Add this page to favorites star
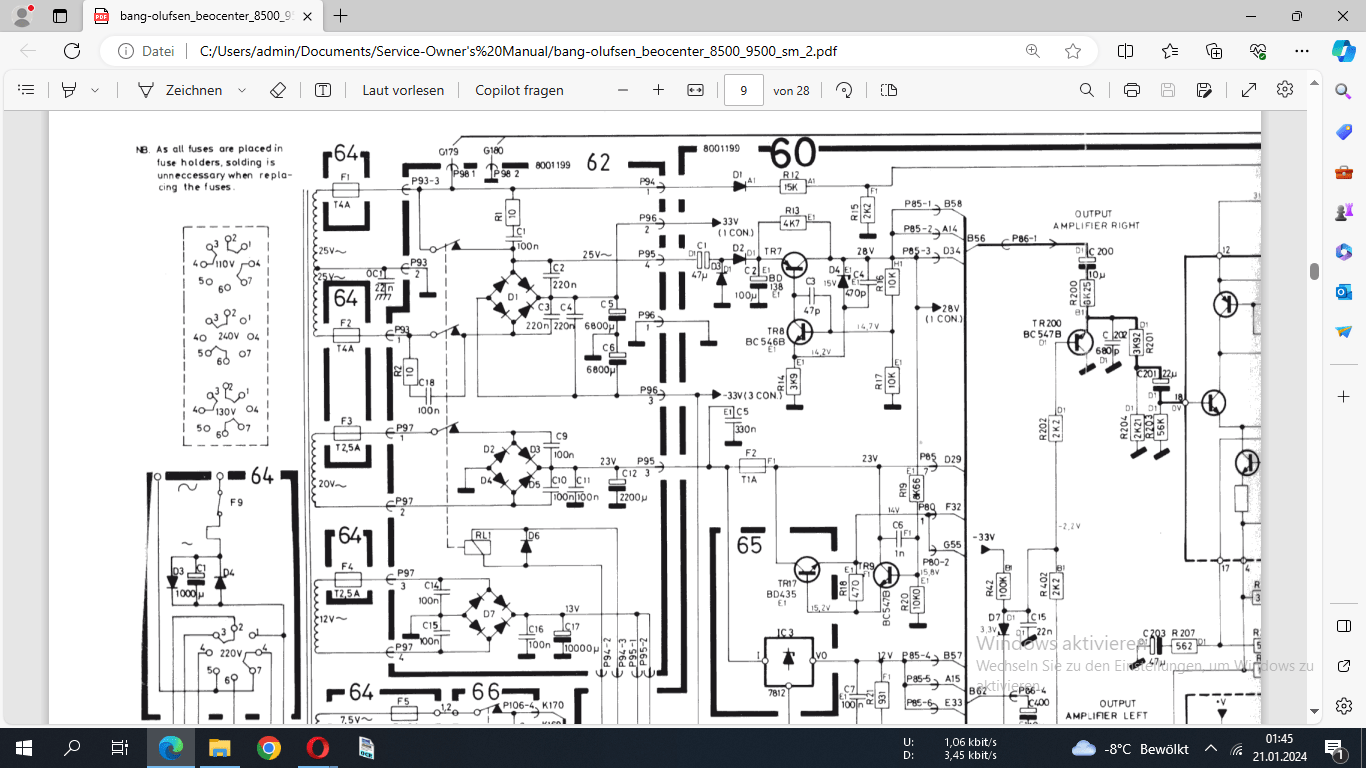The image size is (1366, 768). pos(1073,51)
